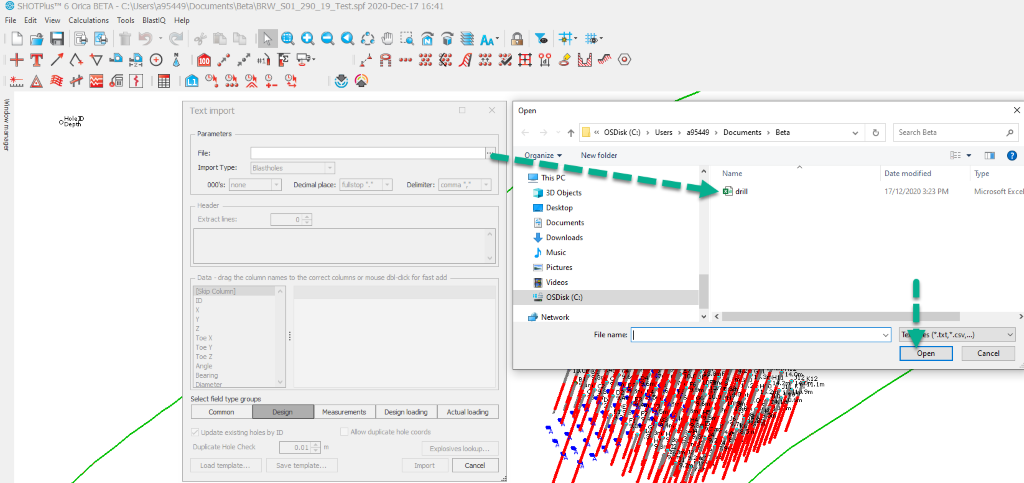Viewport: 1024px width, 483px height.
Task: Open the Tools menu
Action: point(125,20)
